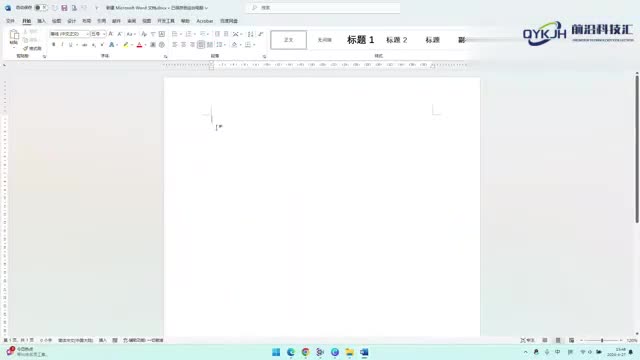Click the search box in title bar

click(323, 8)
